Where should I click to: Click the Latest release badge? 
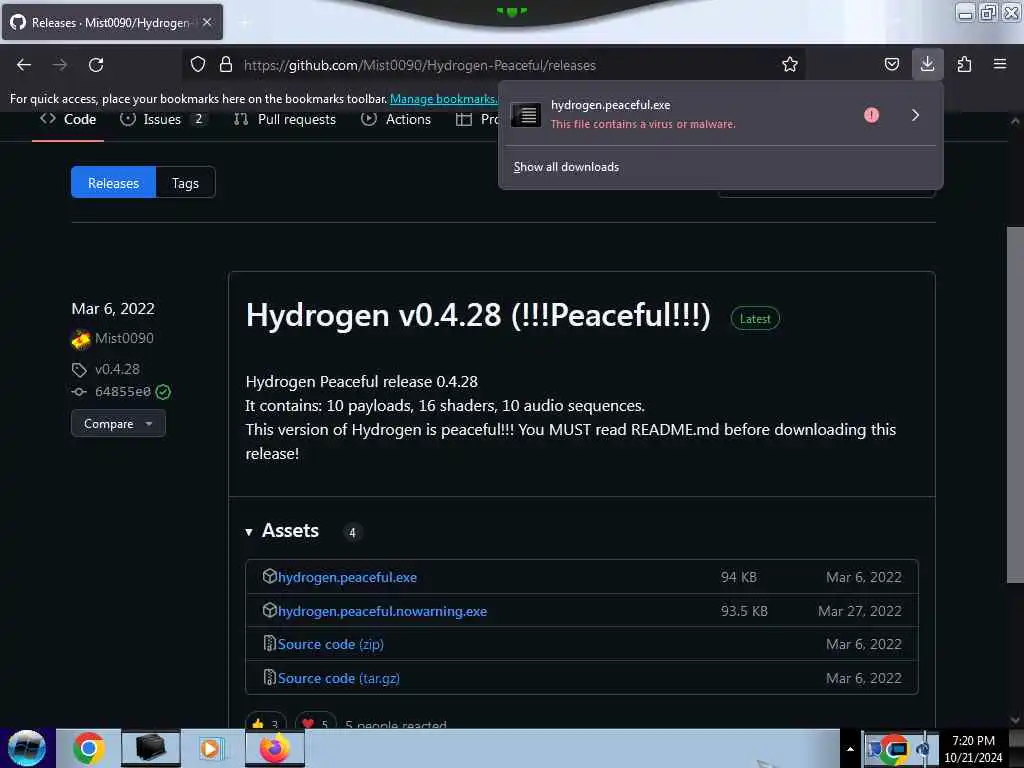coord(755,319)
